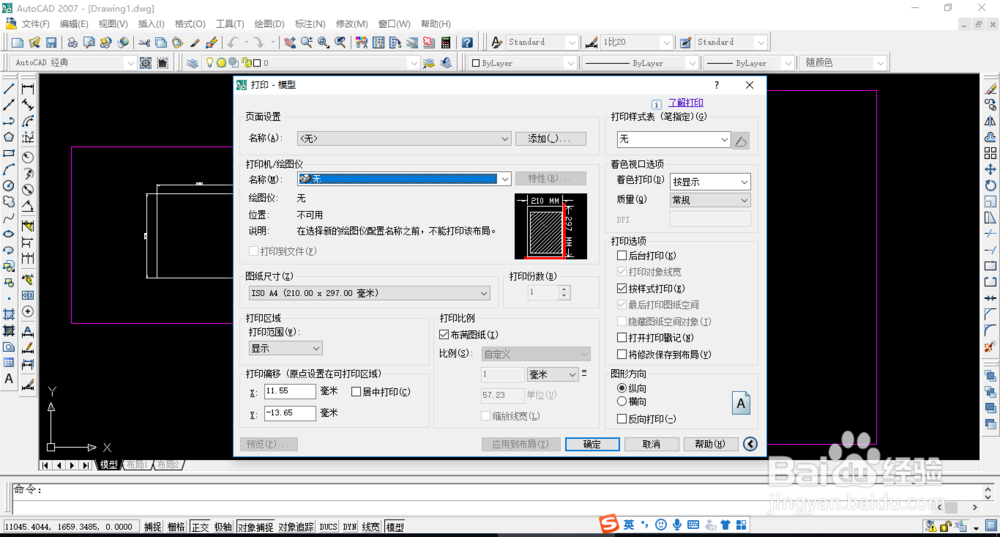Select the Rotate tool in Modify toolbar
The height and width of the screenshot is (537, 1000).
click(x=990, y=186)
